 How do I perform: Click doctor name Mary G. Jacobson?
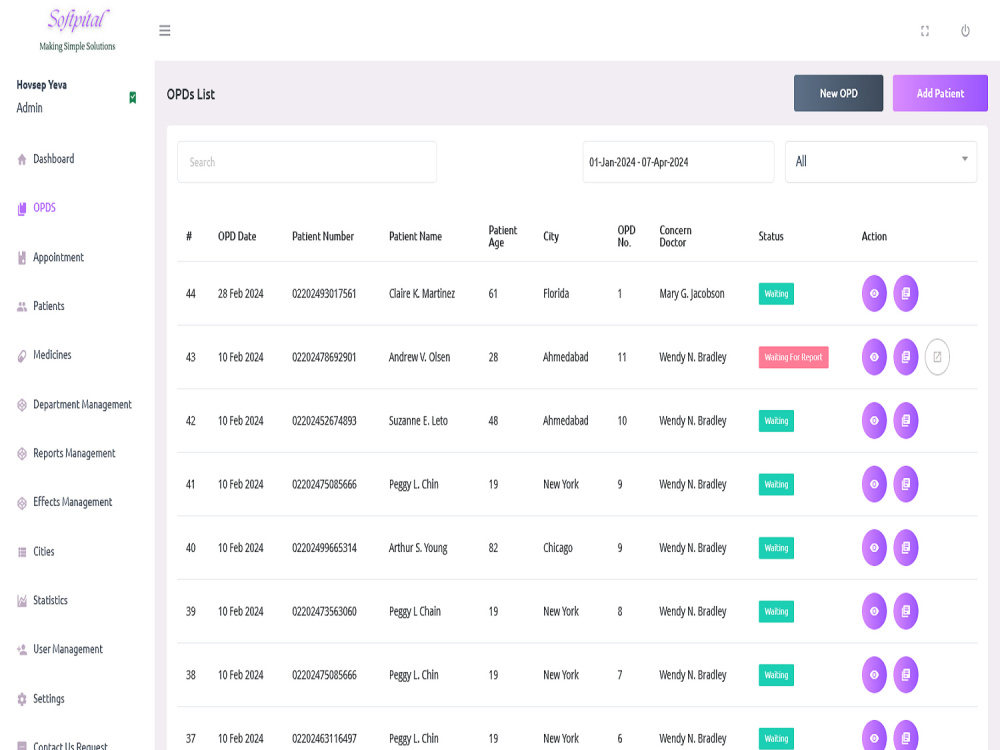[691, 294]
